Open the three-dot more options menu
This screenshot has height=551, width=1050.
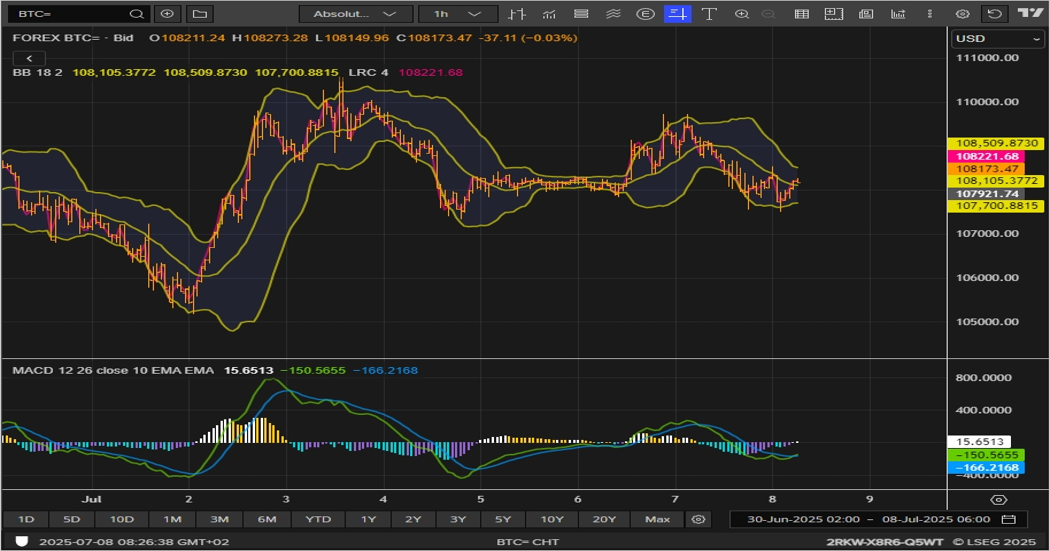(x=930, y=13)
